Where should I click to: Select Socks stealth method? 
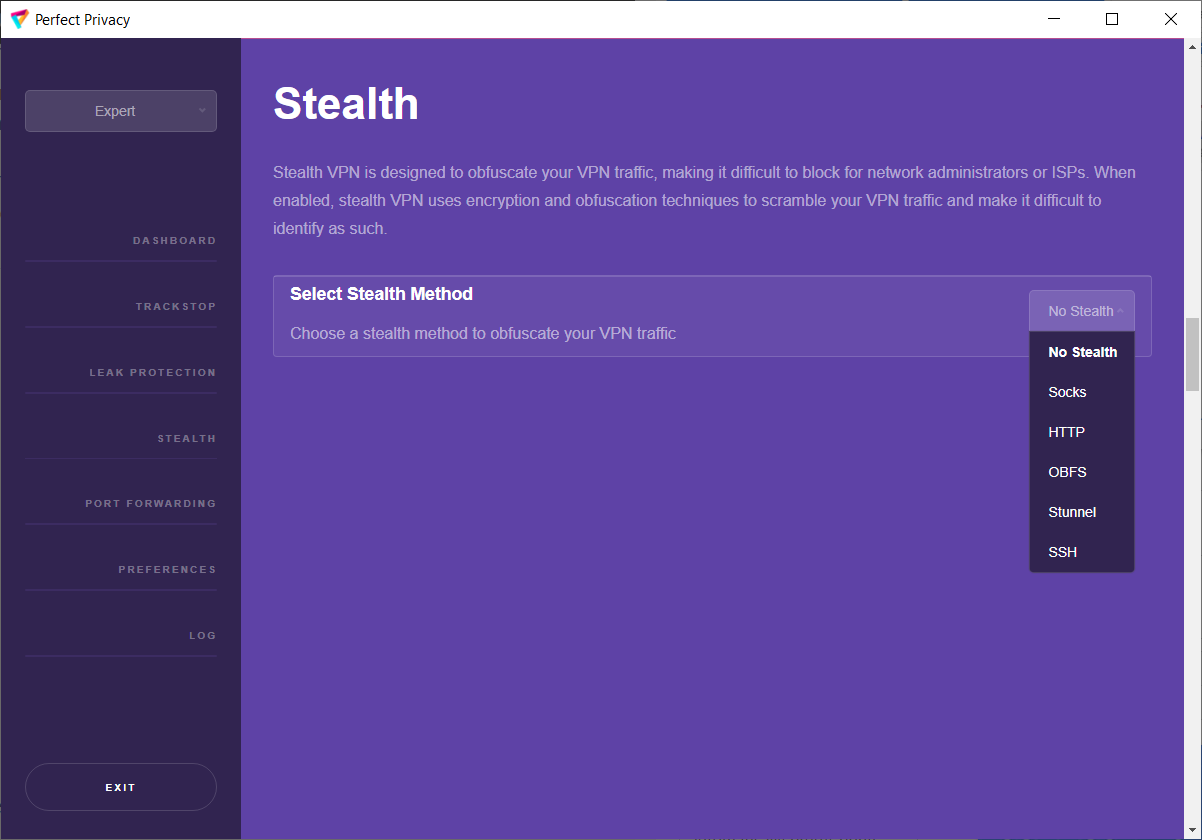1082,392
